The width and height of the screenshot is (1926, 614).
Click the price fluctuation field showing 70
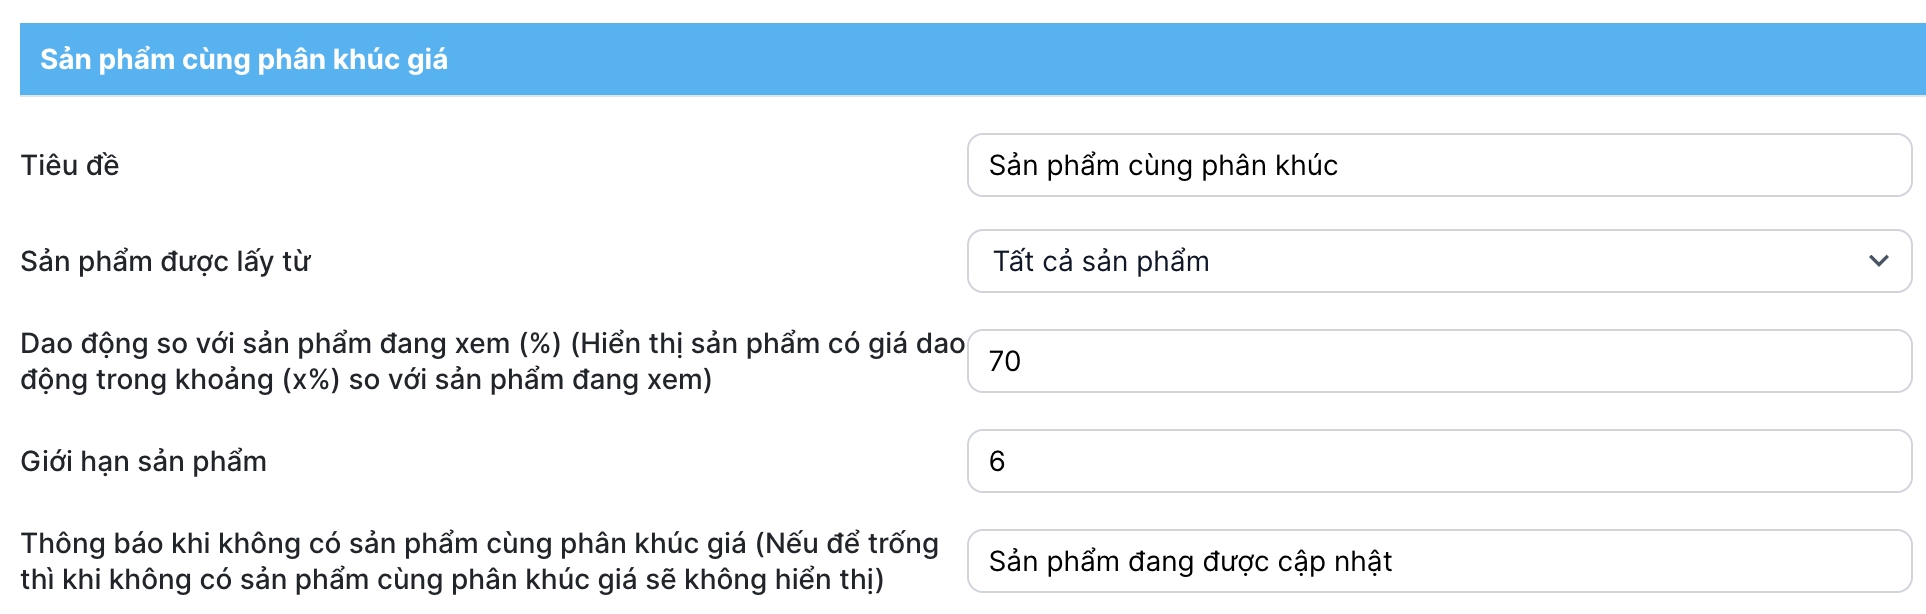[1438, 361]
